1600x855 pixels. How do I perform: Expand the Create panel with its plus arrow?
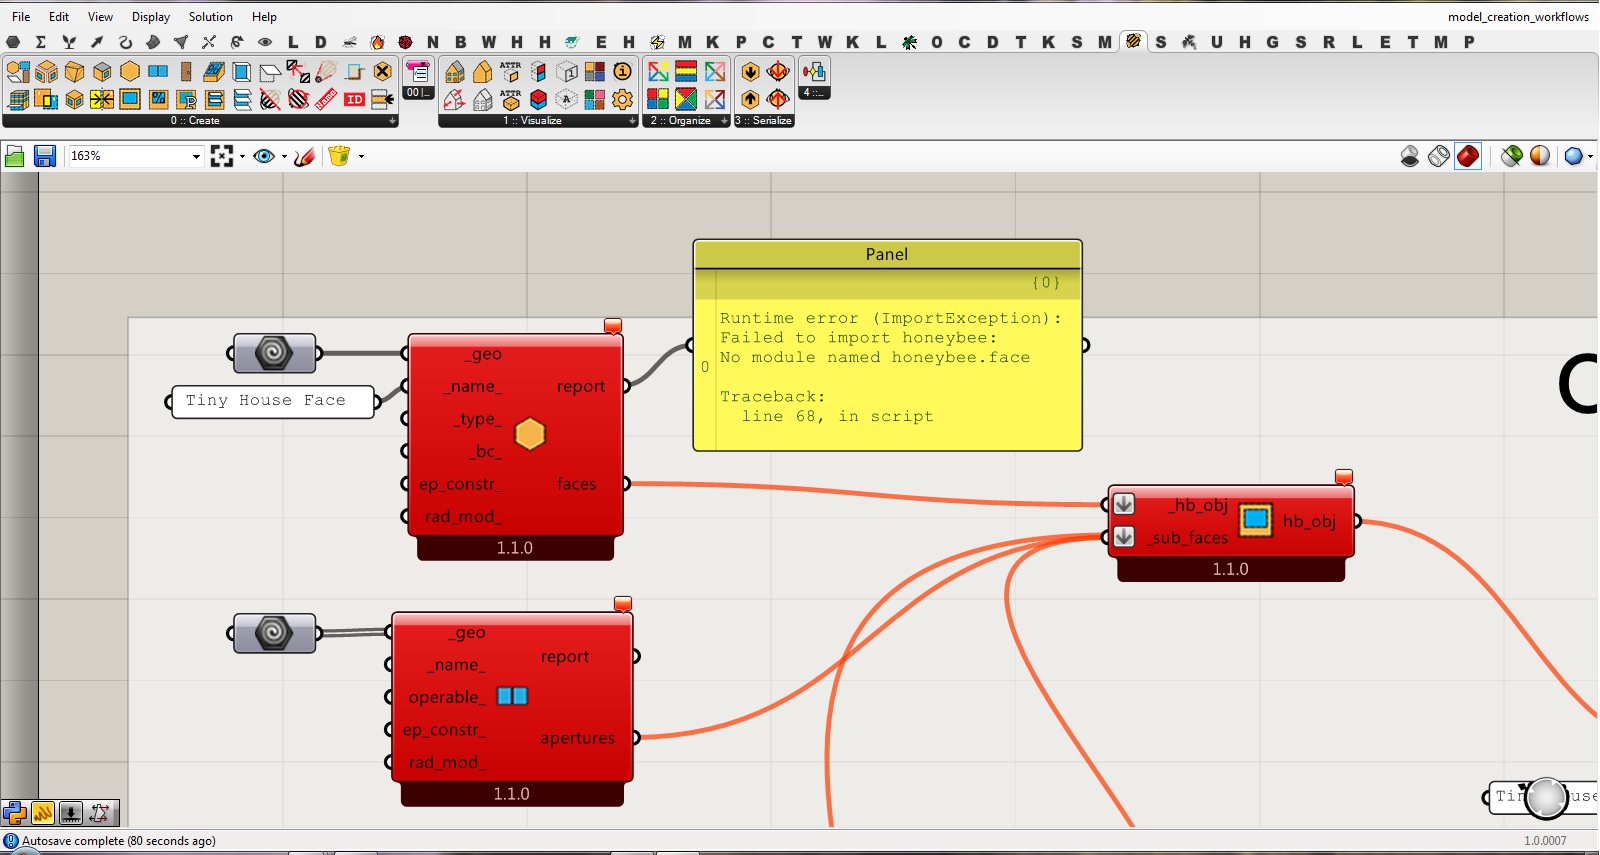click(x=392, y=121)
